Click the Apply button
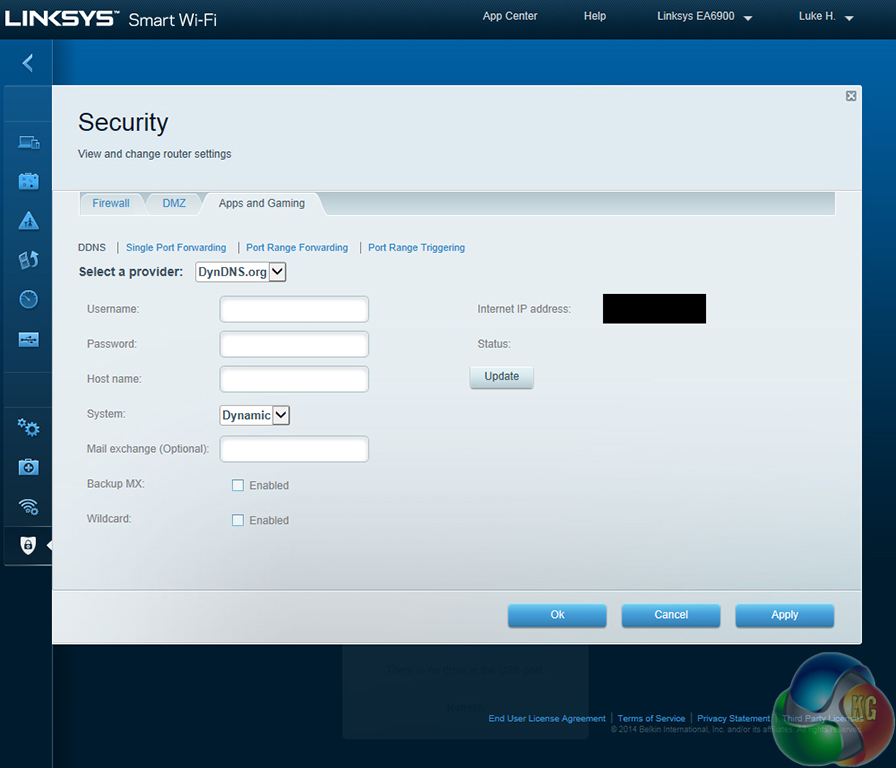Screen dimensions: 896x768 click(785, 615)
